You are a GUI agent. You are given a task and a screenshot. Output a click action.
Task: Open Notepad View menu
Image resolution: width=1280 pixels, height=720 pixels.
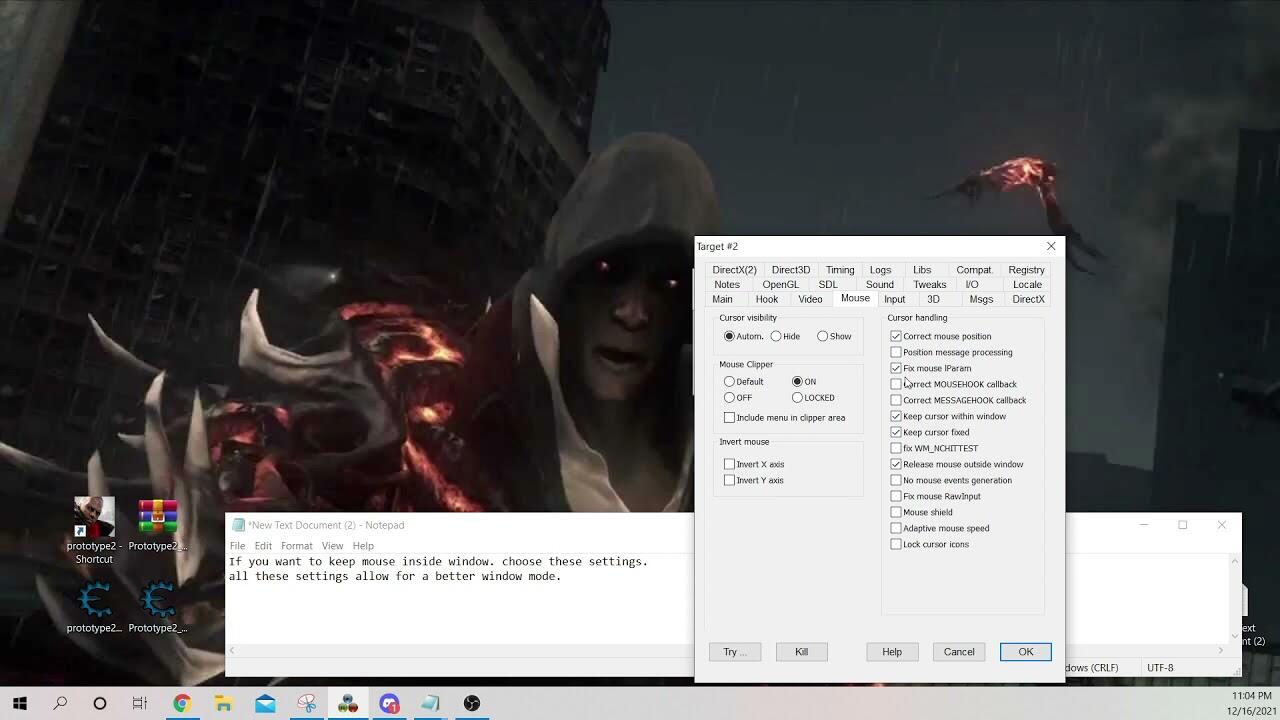[x=332, y=546]
